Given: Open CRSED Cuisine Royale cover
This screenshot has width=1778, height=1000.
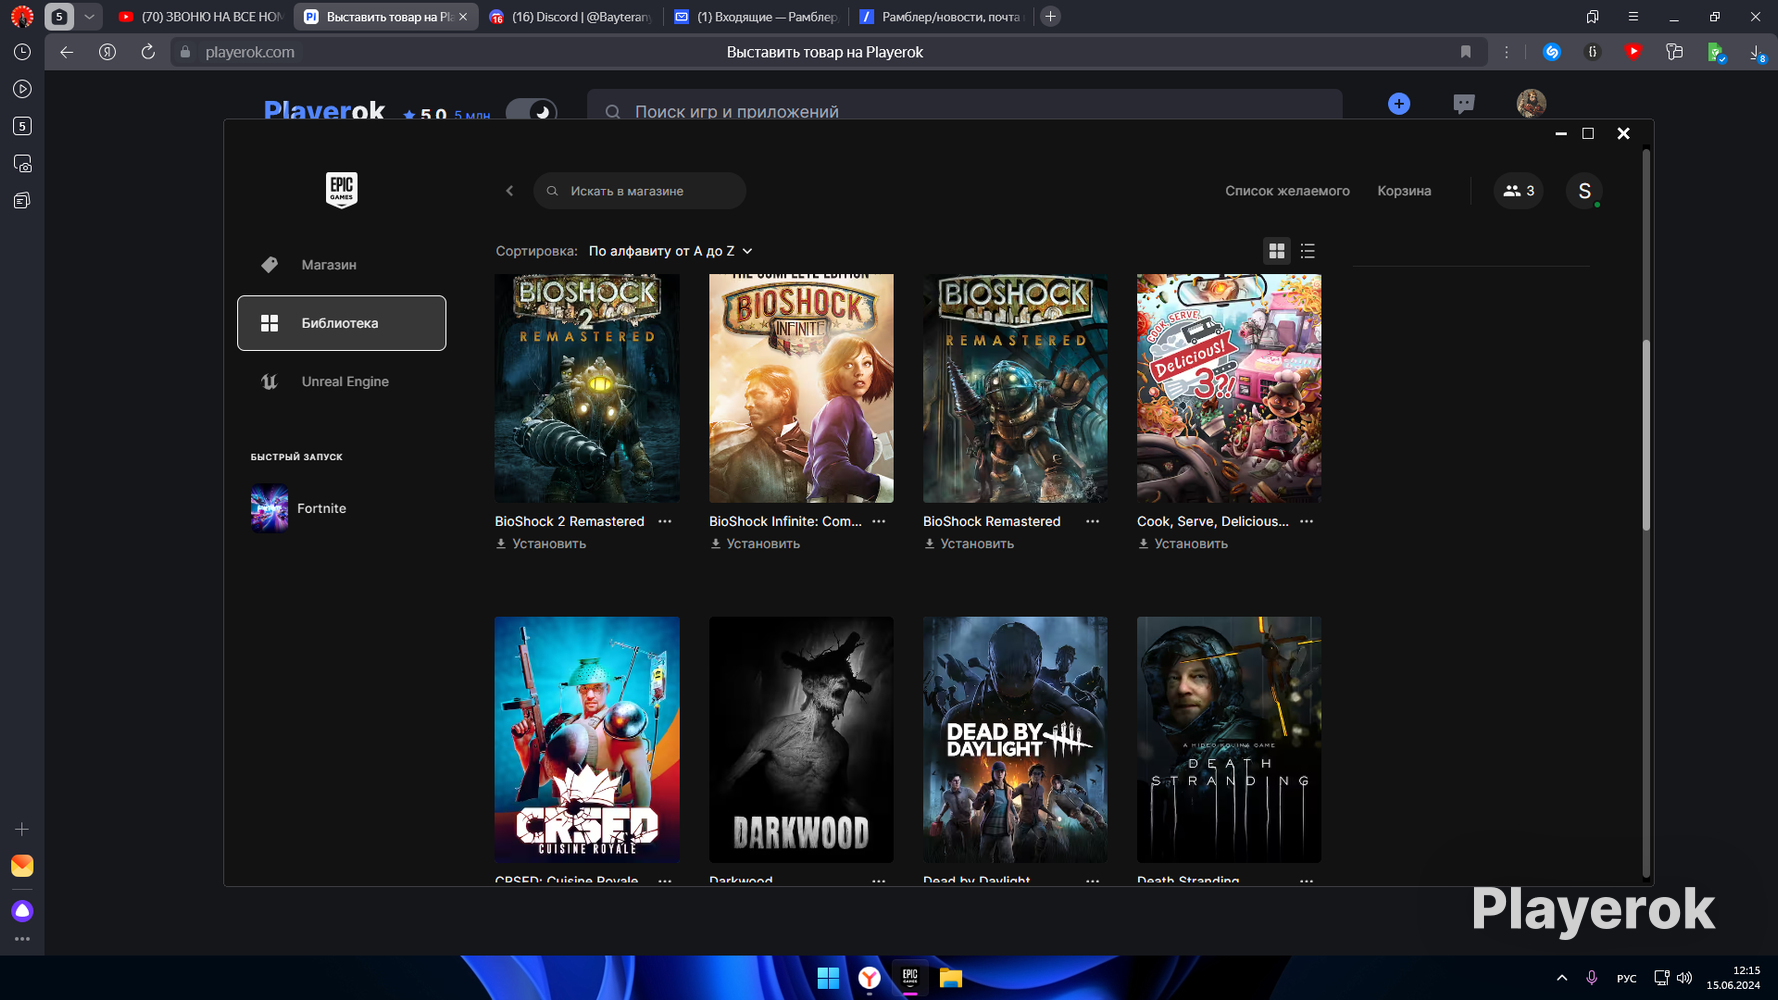Looking at the screenshot, I should 587,740.
